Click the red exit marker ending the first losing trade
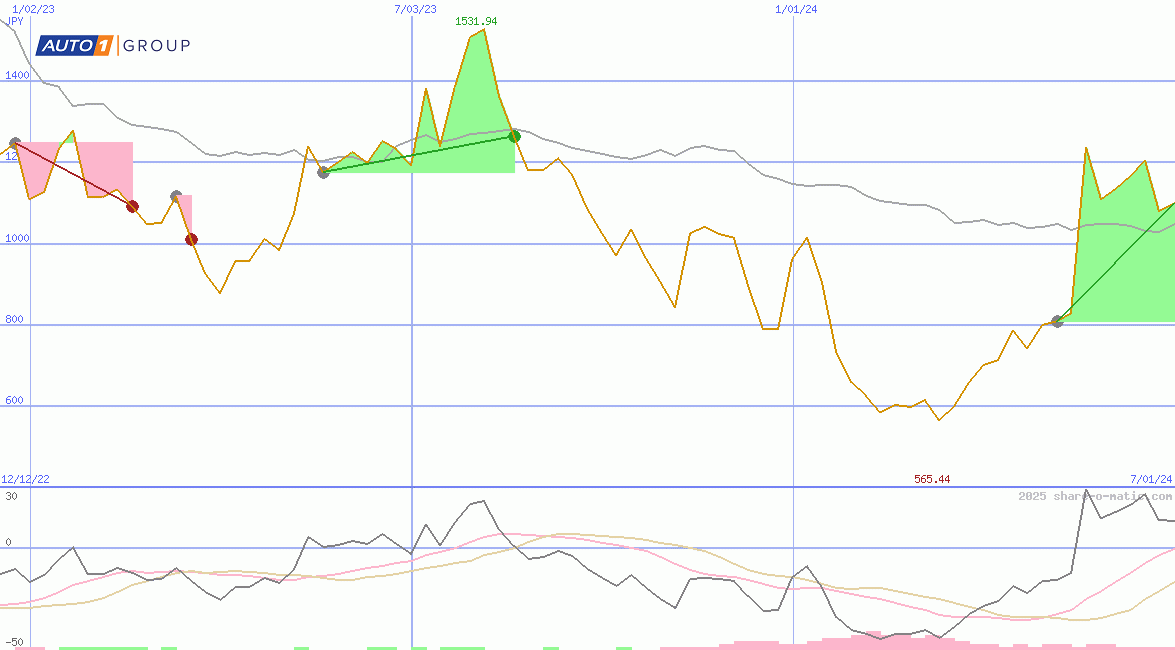Viewport: 1175px width, 650px height. 132,206
